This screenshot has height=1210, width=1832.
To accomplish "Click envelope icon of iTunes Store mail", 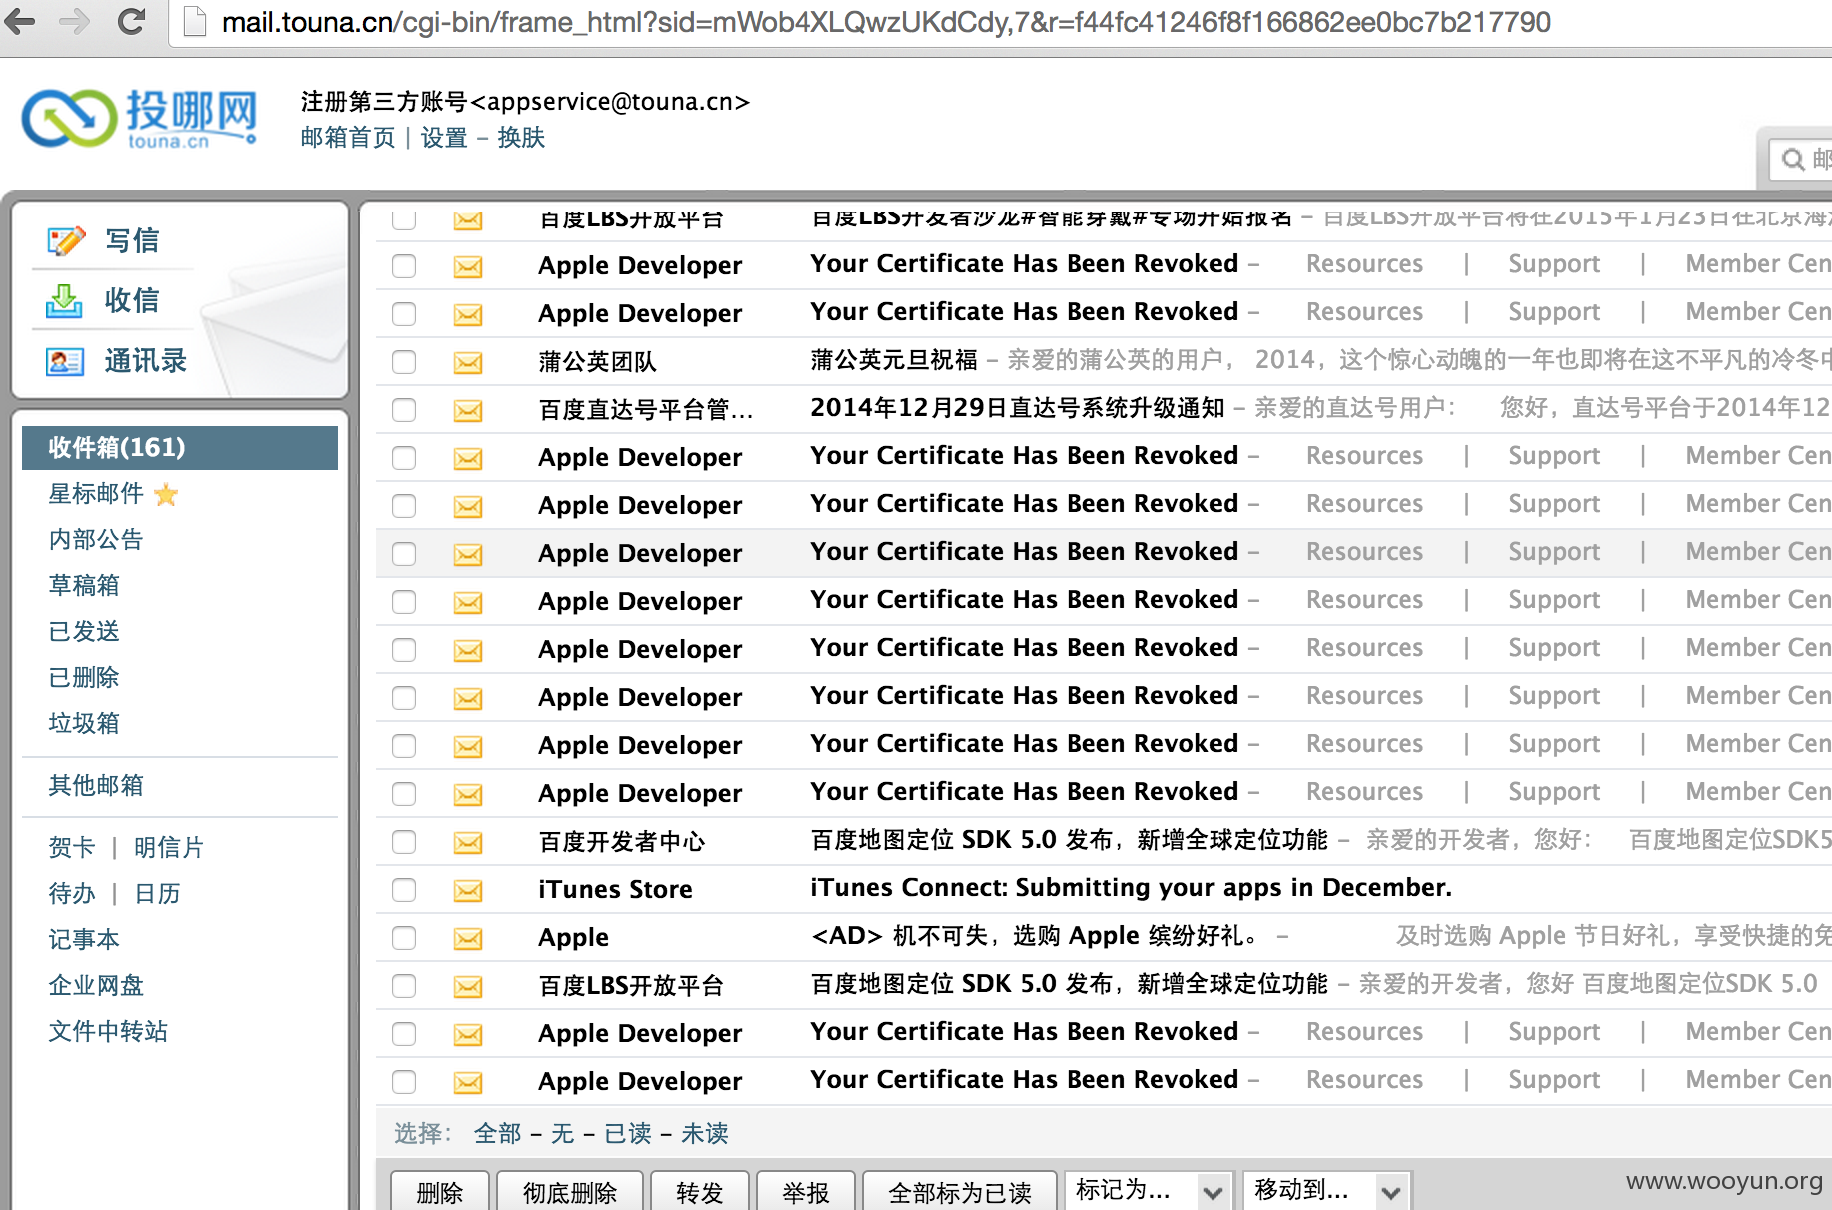I will tap(468, 890).
